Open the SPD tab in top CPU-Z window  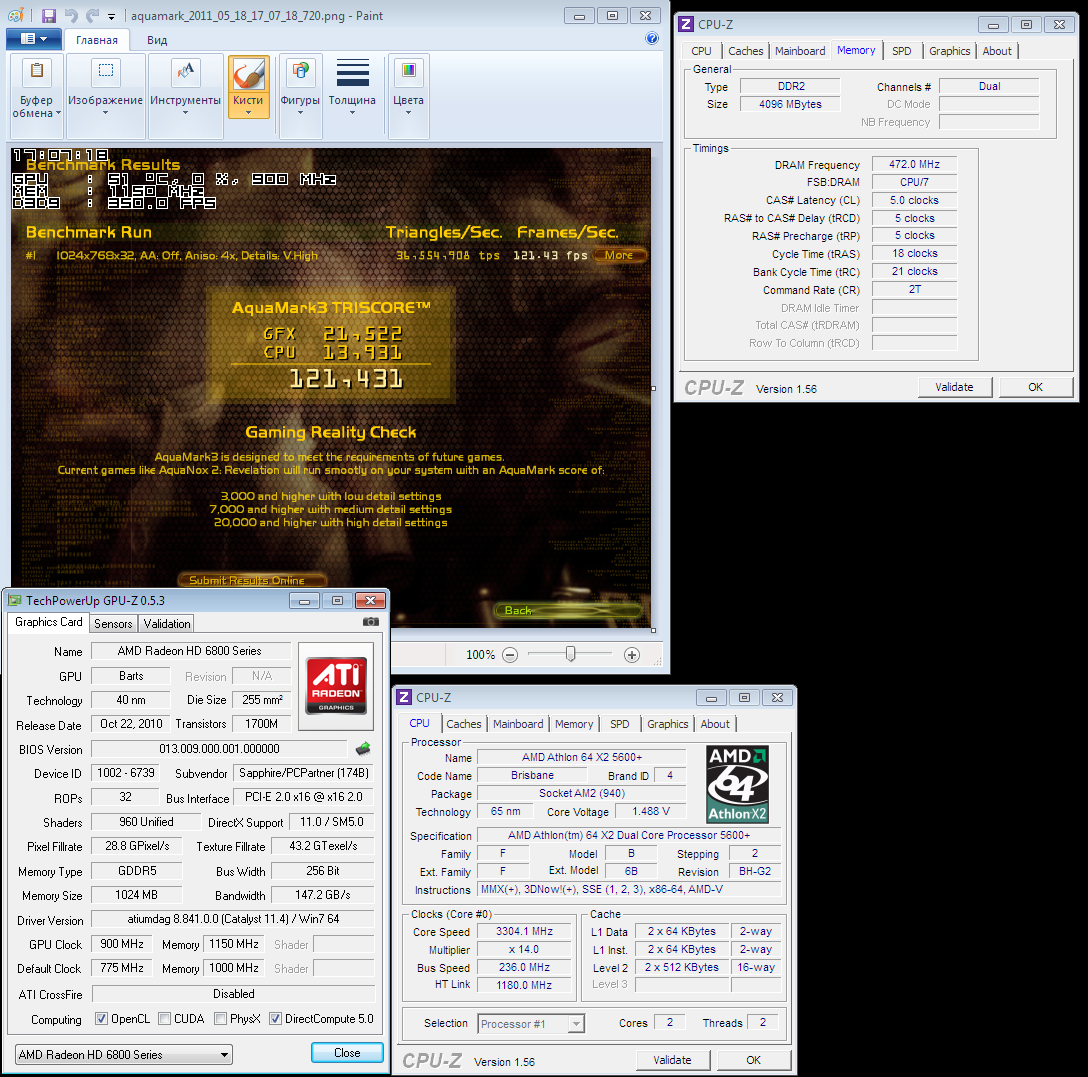coord(901,51)
